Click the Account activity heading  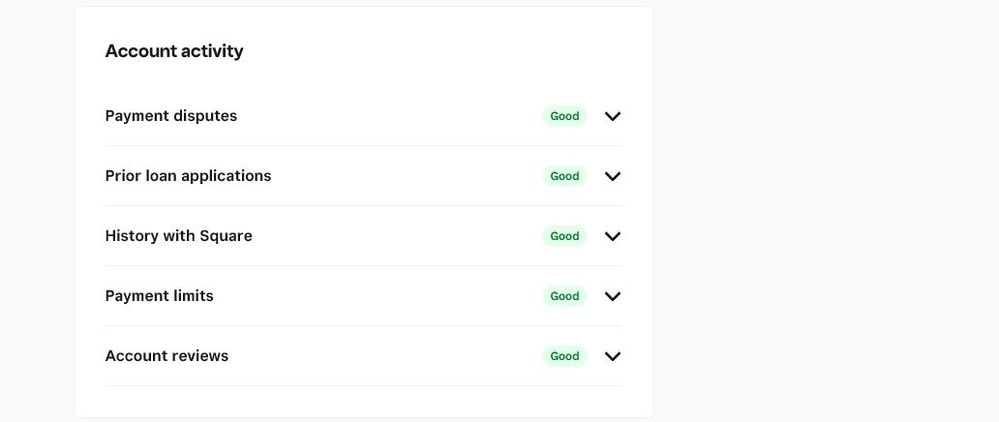click(174, 51)
